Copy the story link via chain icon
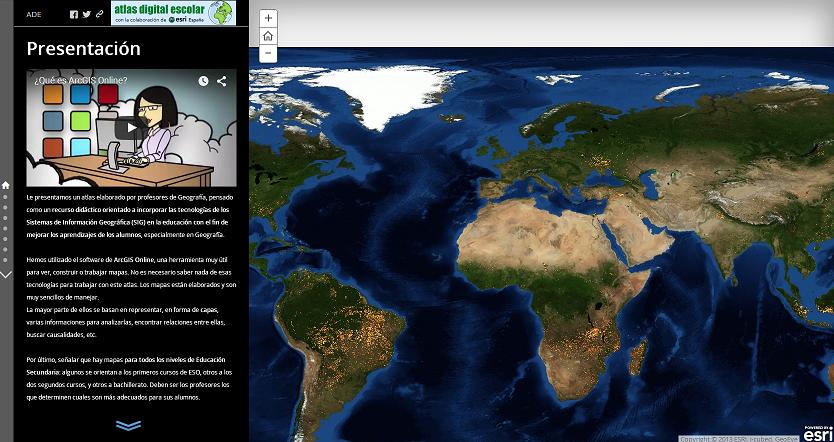Viewport: 834px width, 442px height. pyautogui.click(x=99, y=14)
